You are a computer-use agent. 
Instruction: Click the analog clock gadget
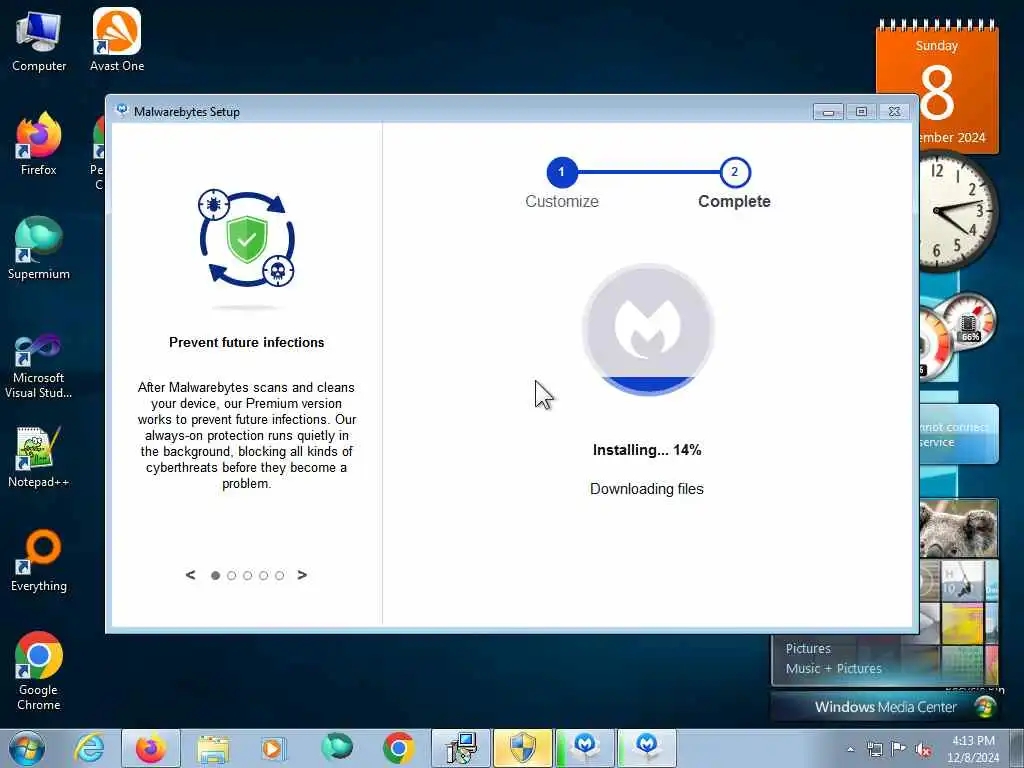[959, 212]
